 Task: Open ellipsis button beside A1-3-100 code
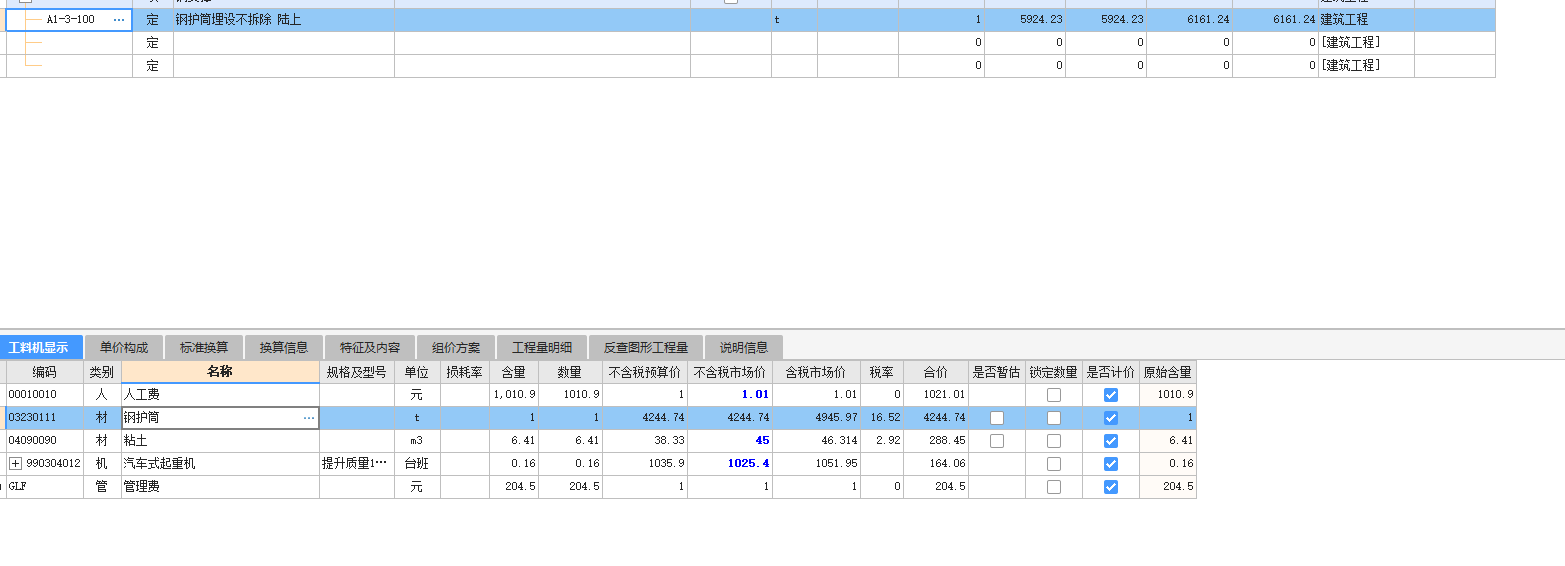pos(120,19)
